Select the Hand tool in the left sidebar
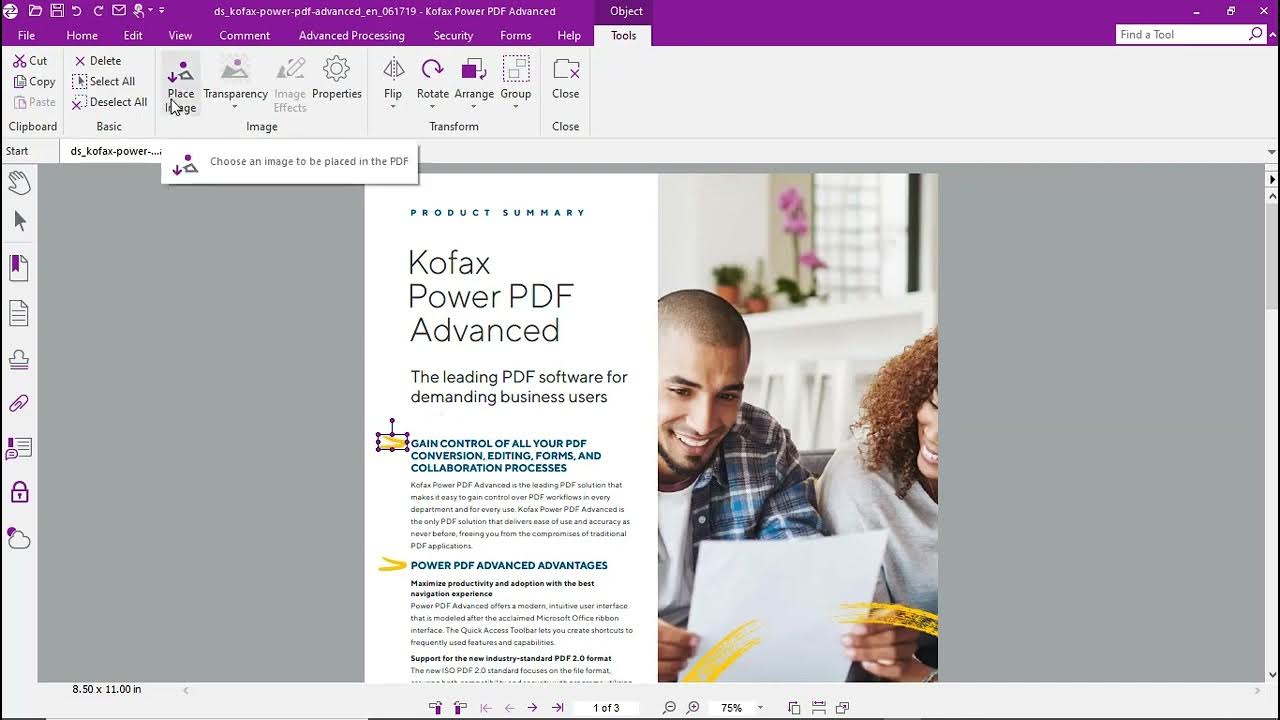 pos(19,182)
